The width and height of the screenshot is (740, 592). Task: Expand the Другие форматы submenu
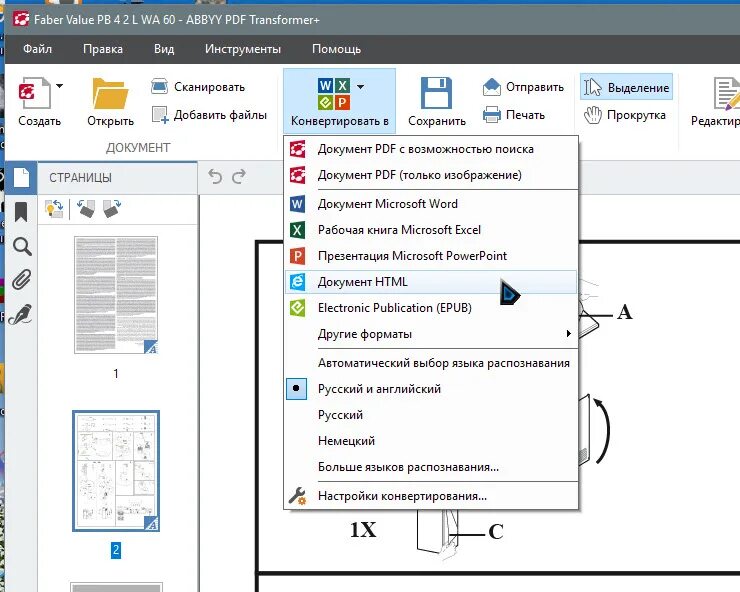coord(431,334)
